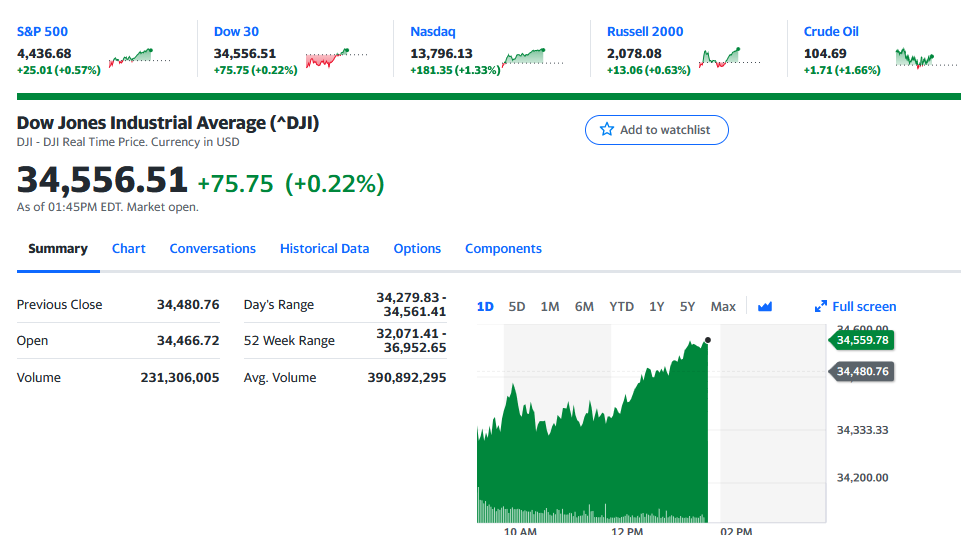Click the S&P 500 change +25.01 (+0.57%)
The image size is (961, 535).
(x=59, y=70)
